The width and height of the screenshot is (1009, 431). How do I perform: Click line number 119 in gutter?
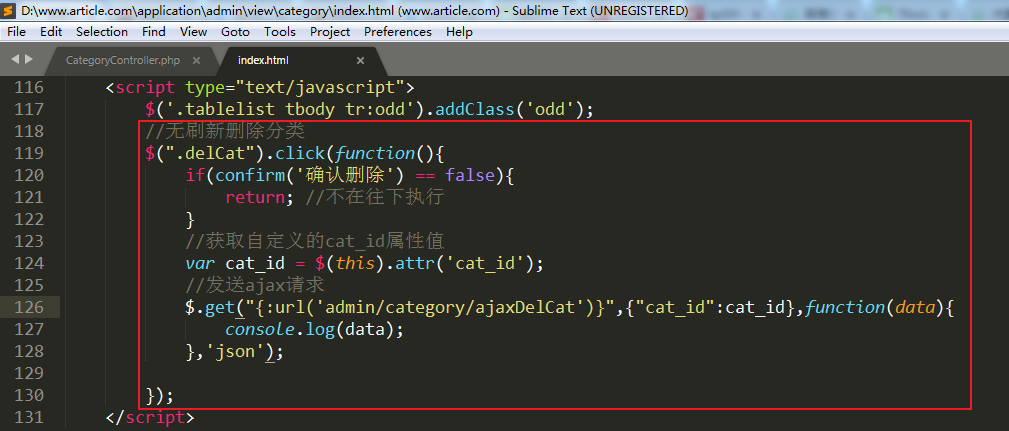click(x=29, y=153)
